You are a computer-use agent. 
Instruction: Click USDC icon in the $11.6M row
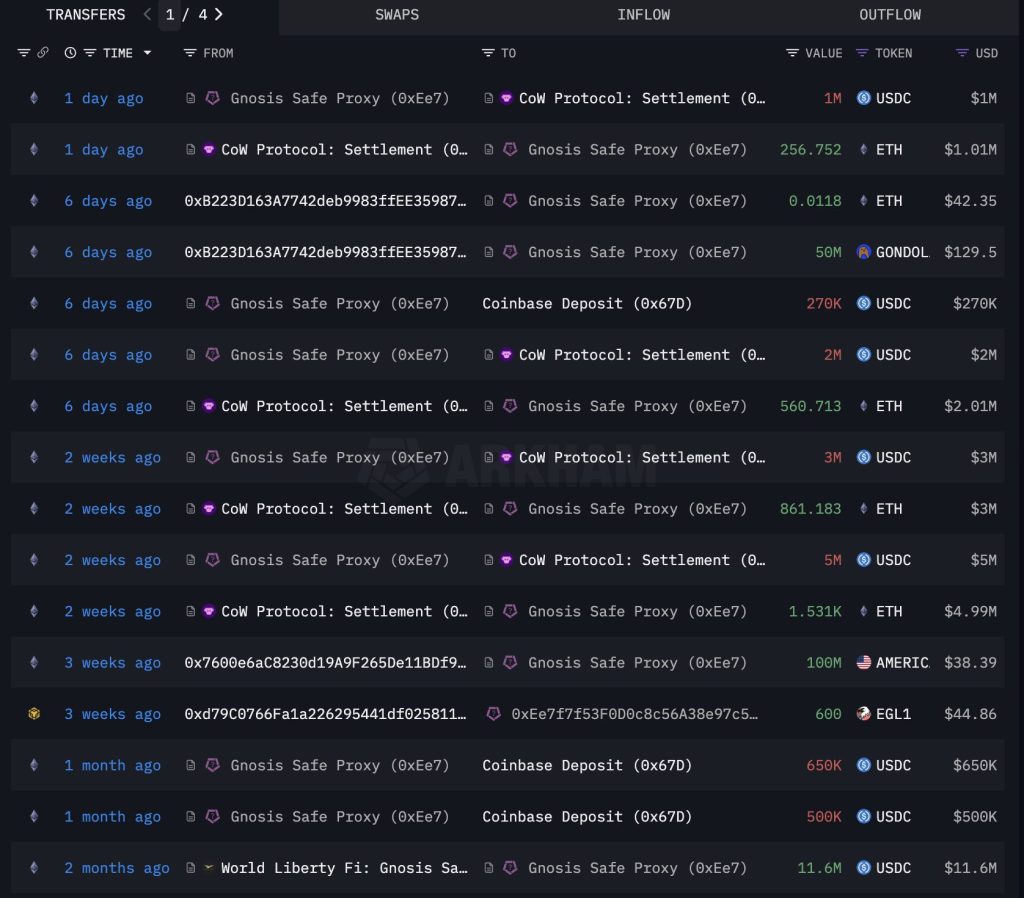pyautogui.click(x=864, y=868)
